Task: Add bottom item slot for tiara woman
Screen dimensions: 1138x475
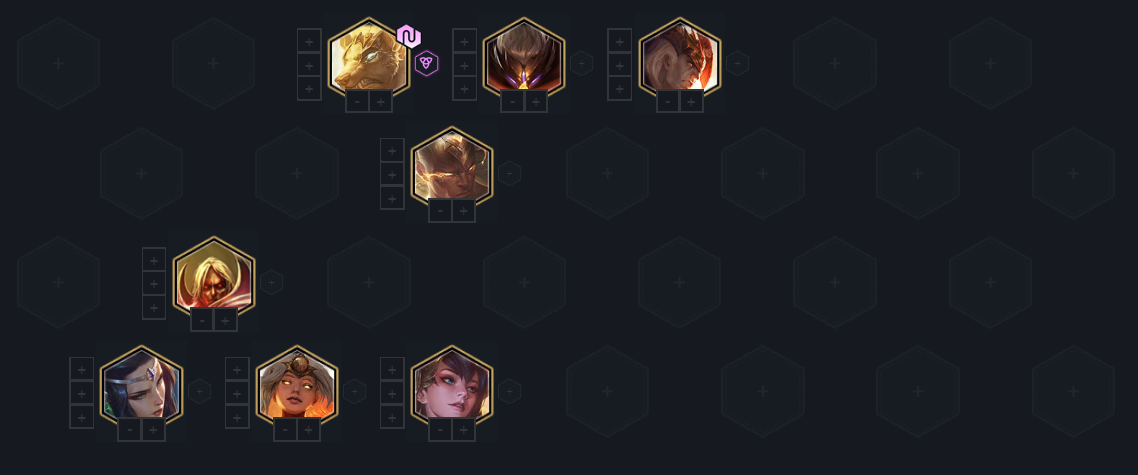Action: pyautogui.click(x=81, y=417)
